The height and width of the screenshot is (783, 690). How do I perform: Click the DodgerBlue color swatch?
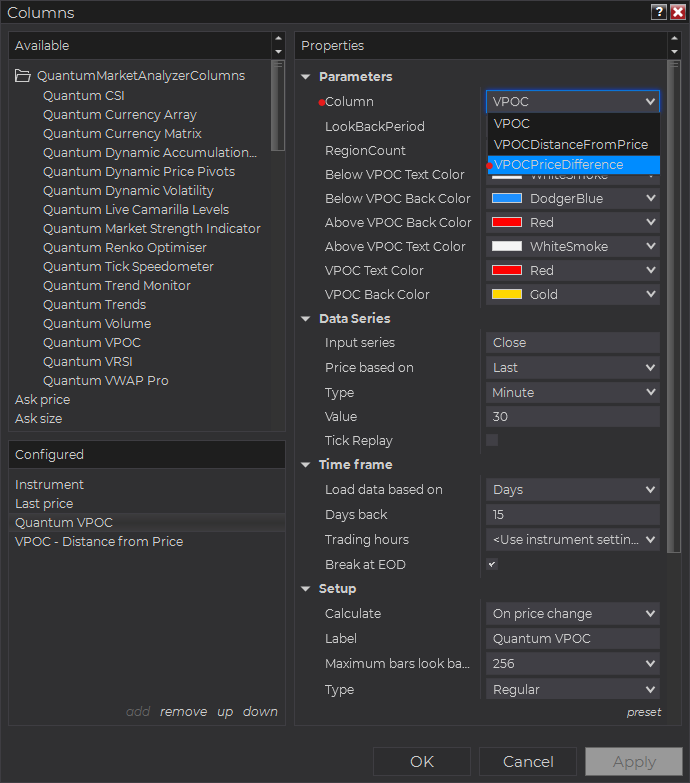pos(507,198)
